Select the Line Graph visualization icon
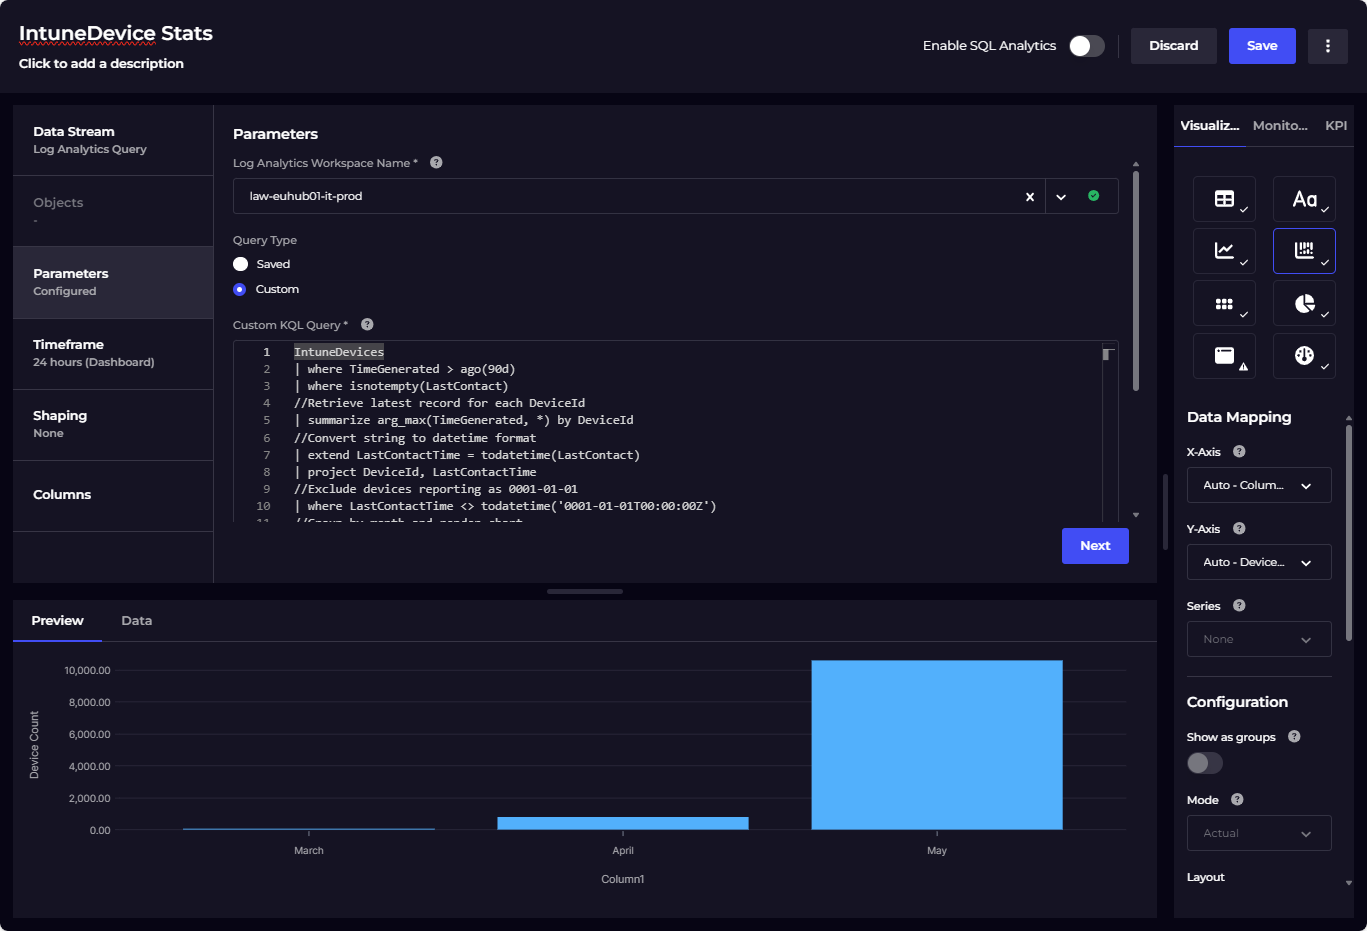The image size is (1367, 931). pyautogui.click(x=1224, y=251)
